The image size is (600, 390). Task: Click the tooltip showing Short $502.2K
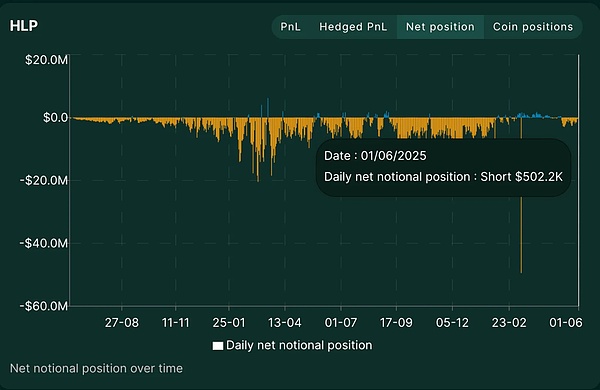pyautogui.click(x=443, y=168)
